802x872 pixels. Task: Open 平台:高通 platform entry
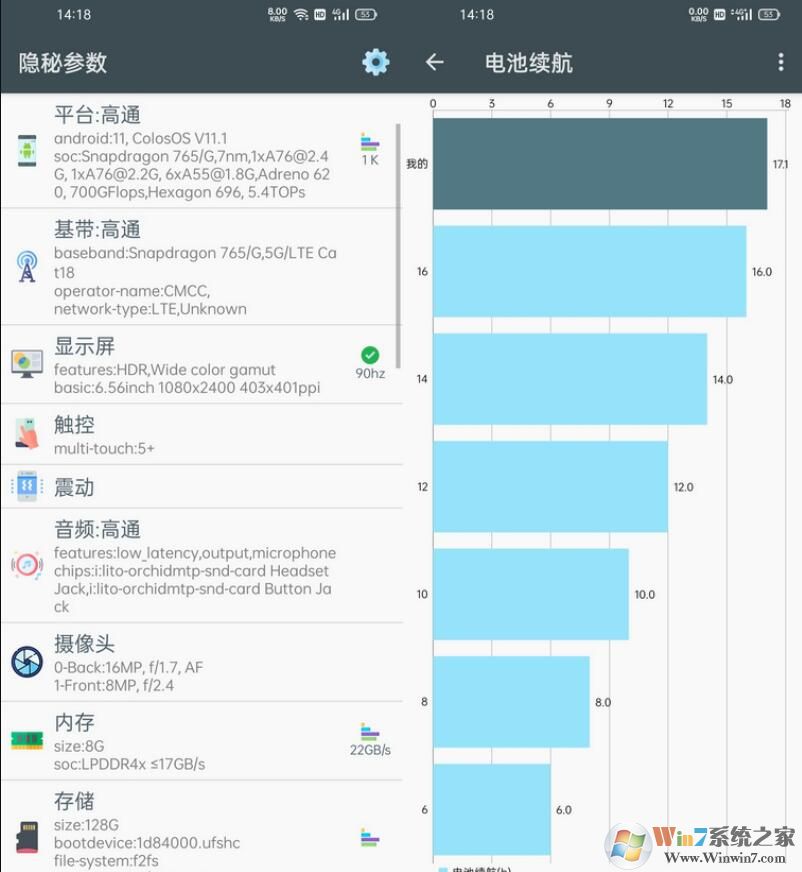[x=201, y=152]
